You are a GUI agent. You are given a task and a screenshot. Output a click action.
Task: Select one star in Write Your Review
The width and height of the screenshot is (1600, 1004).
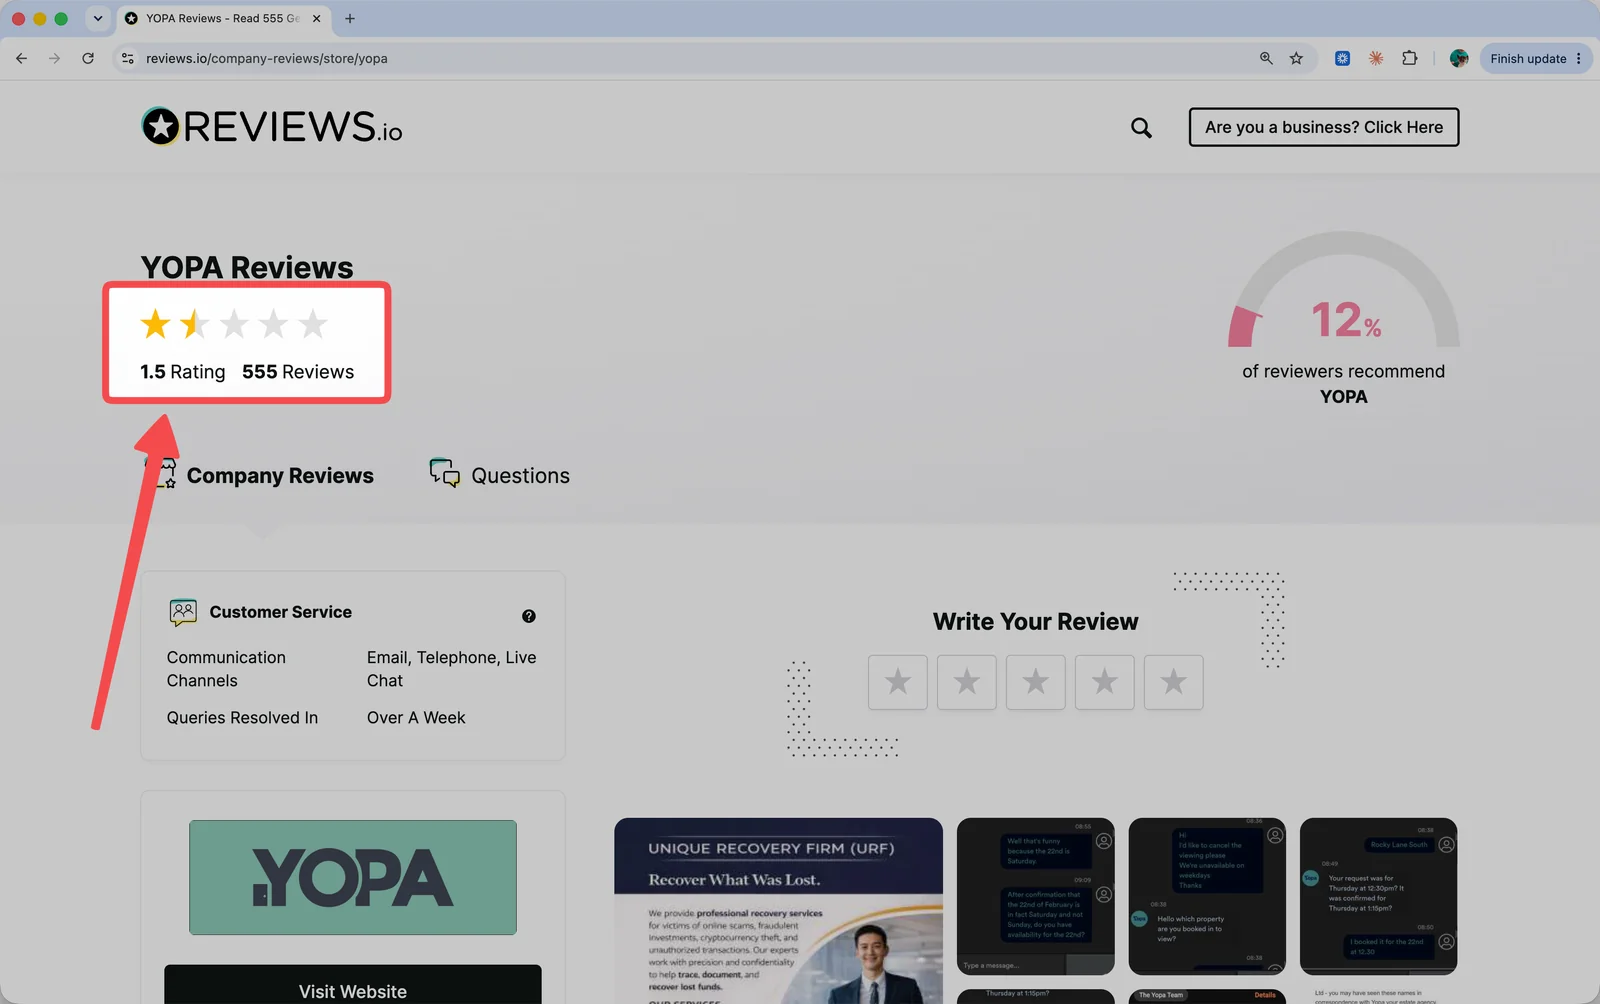tap(898, 682)
